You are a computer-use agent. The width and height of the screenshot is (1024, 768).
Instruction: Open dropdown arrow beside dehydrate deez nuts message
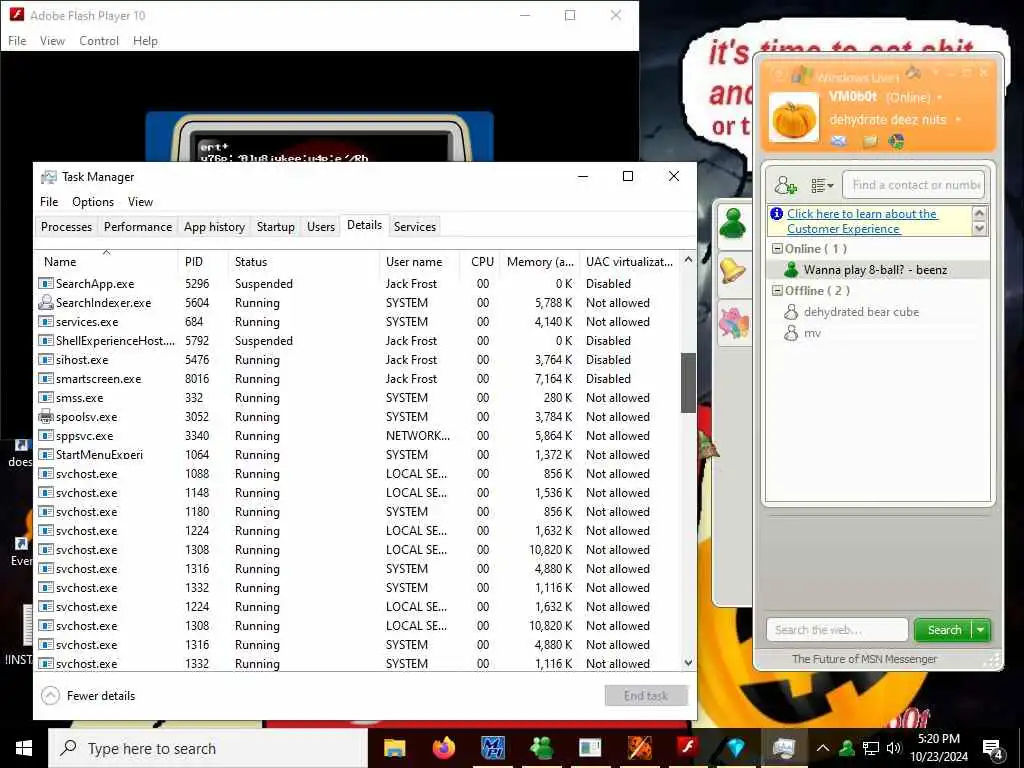[958, 120]
